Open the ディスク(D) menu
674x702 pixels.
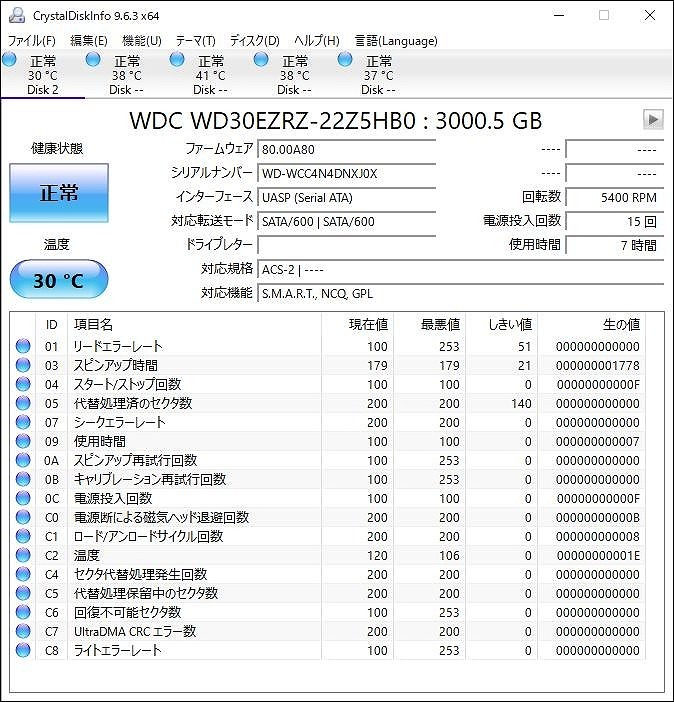point(254,41)
